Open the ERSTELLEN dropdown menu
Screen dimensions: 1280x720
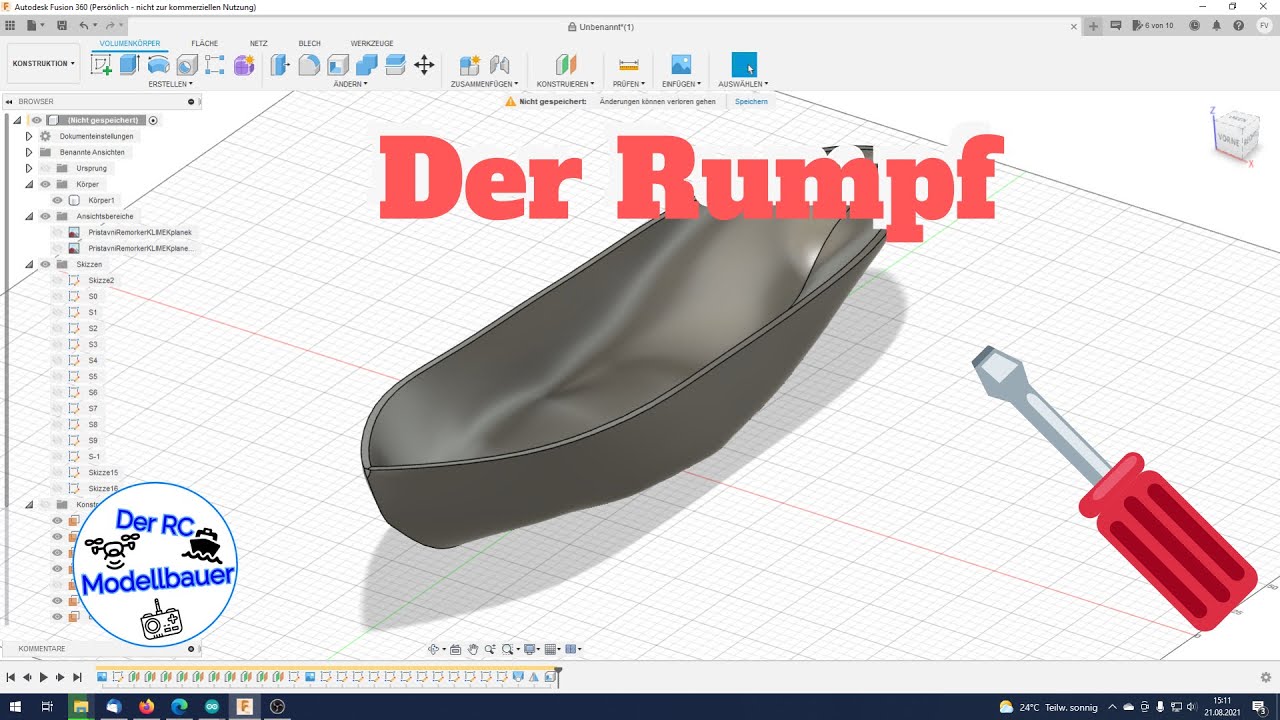[x=170, y=84]
